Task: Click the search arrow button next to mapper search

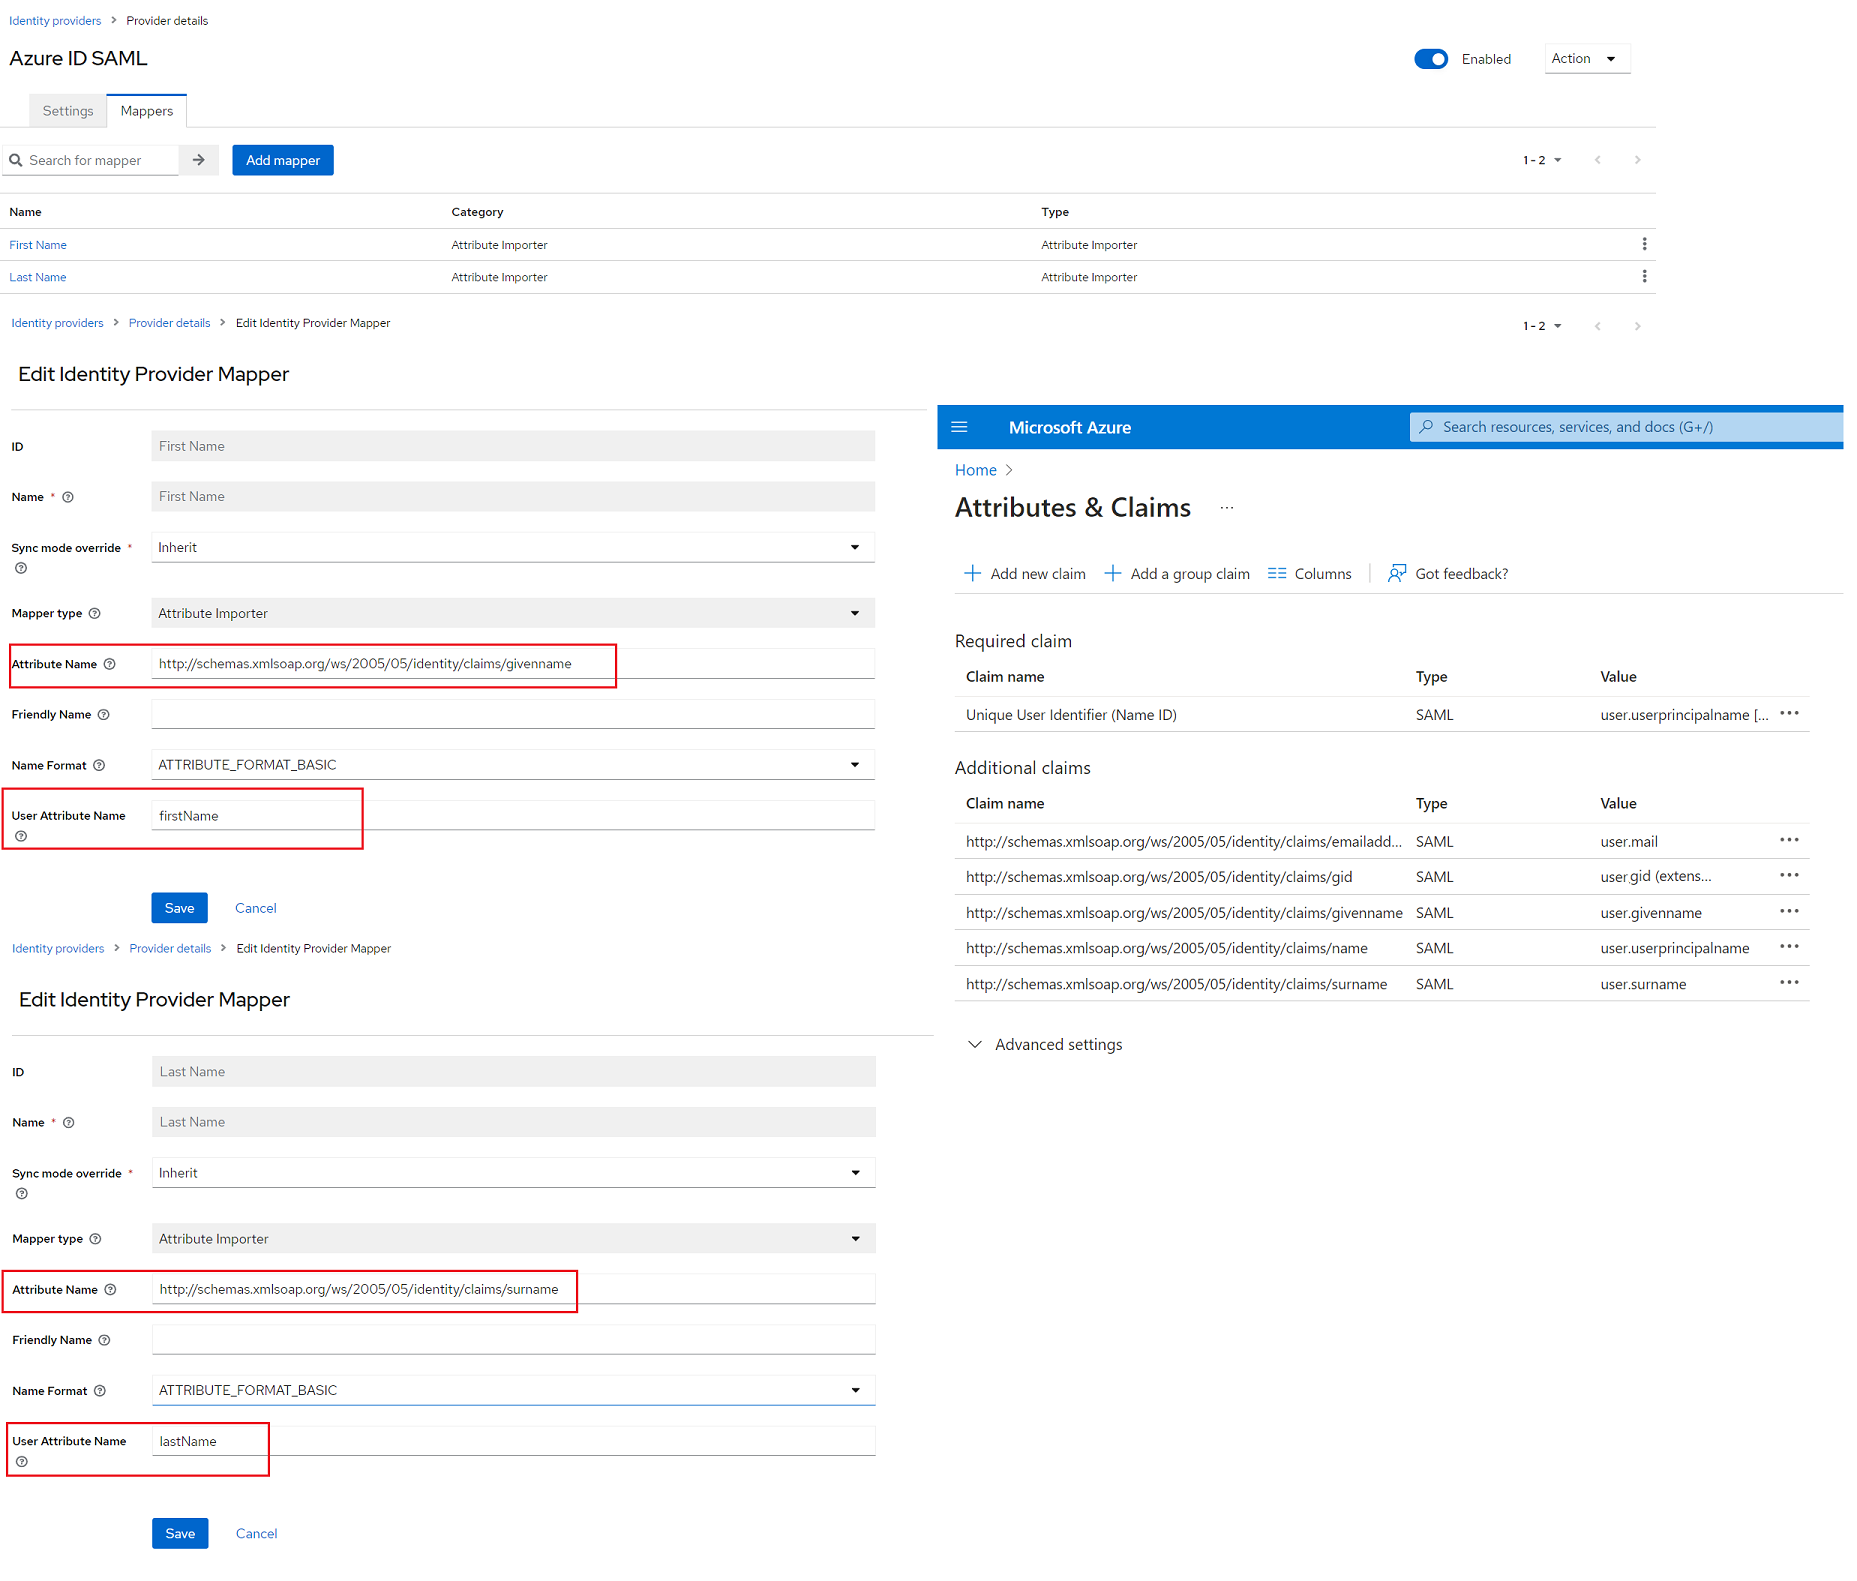Action: 199,160
